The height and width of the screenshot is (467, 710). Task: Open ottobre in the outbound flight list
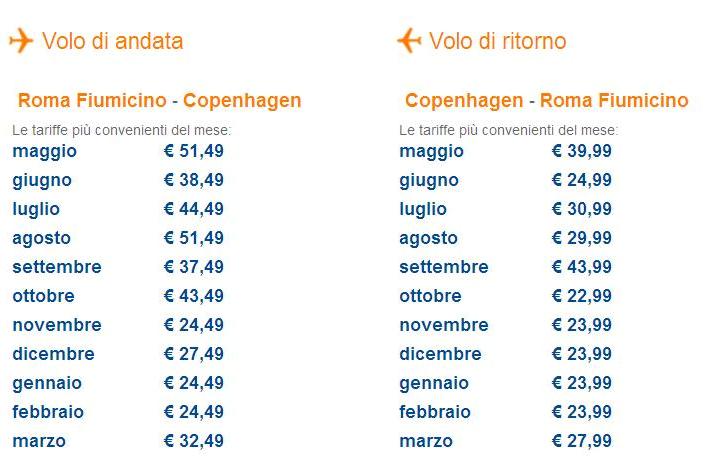click(x=44, y=296)
